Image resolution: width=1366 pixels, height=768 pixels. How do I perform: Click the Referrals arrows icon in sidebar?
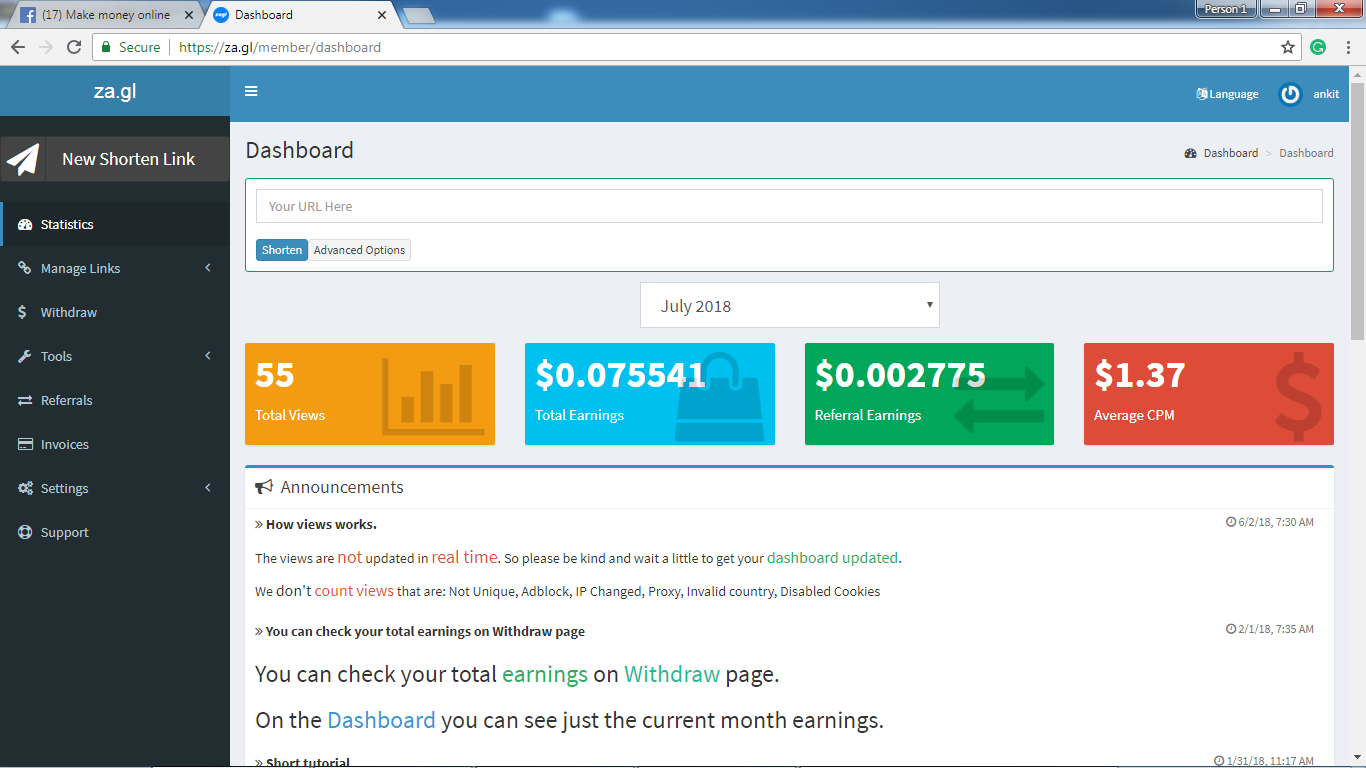[x=25, y=400]
